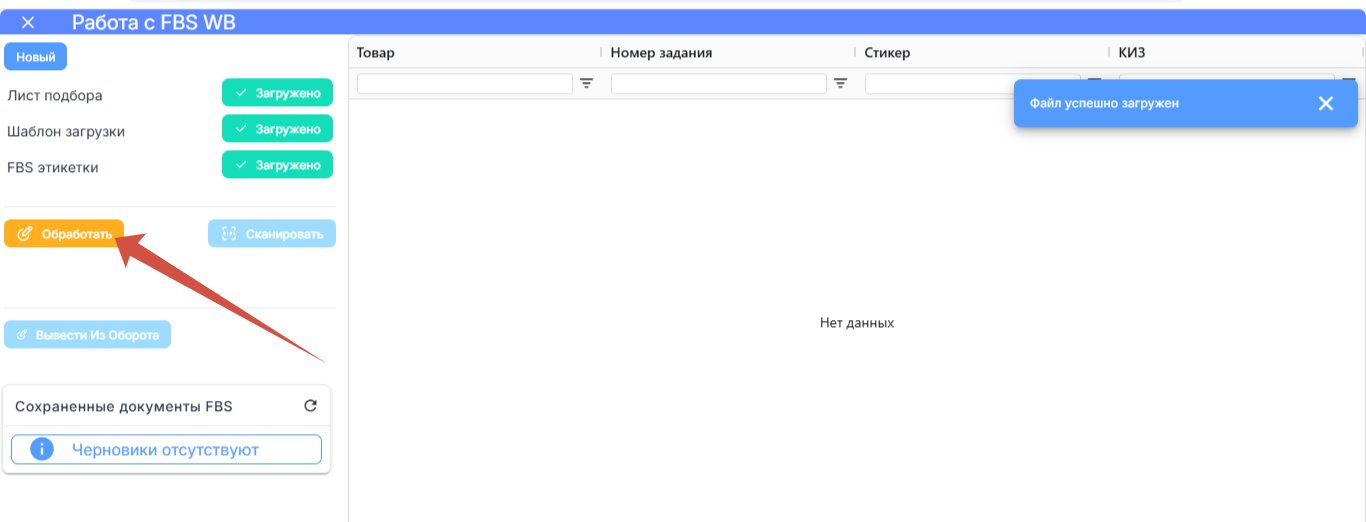Image resolution: width=1366 pixels, height=522 pixels.
Task: Open filter menu for Товар column
Action: (587, 84)
